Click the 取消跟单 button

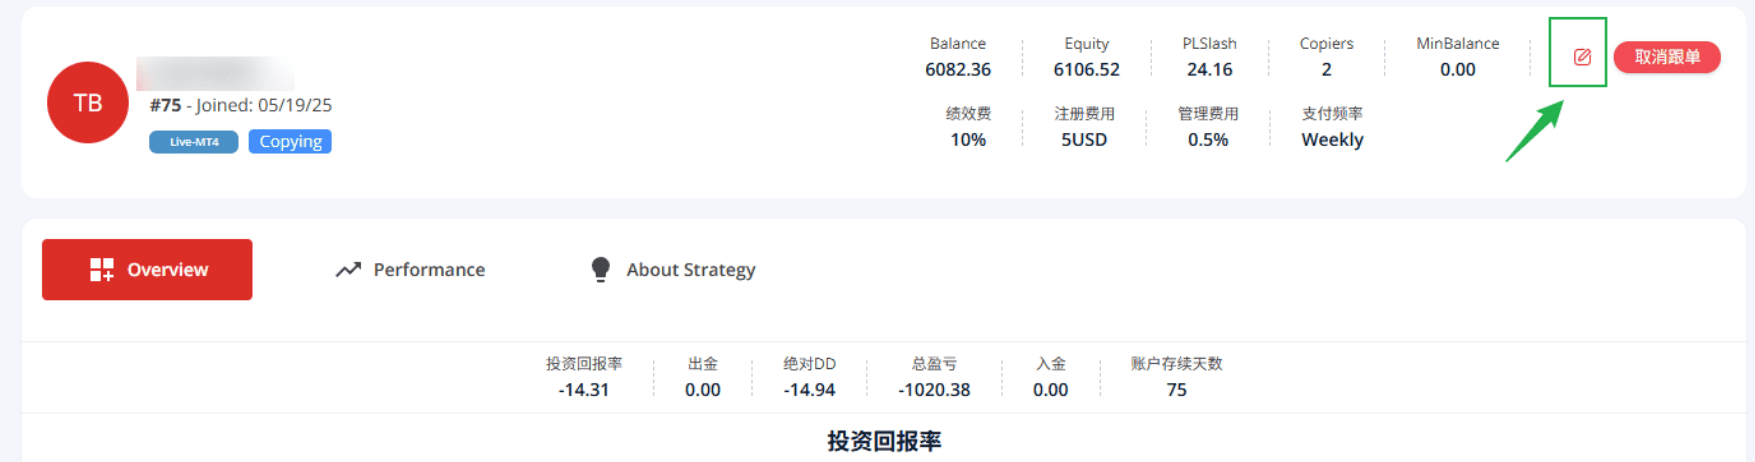(1667, 57)
